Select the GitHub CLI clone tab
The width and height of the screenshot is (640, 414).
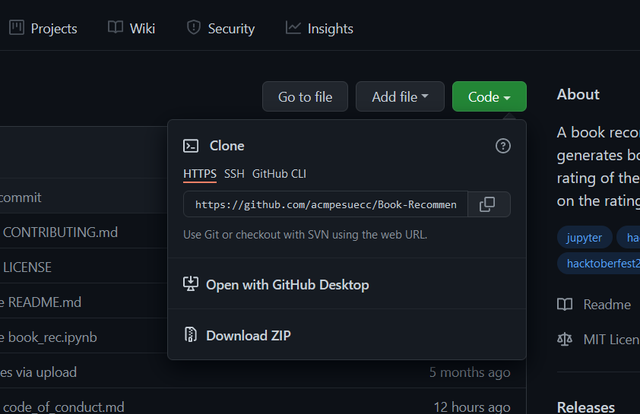279,174
